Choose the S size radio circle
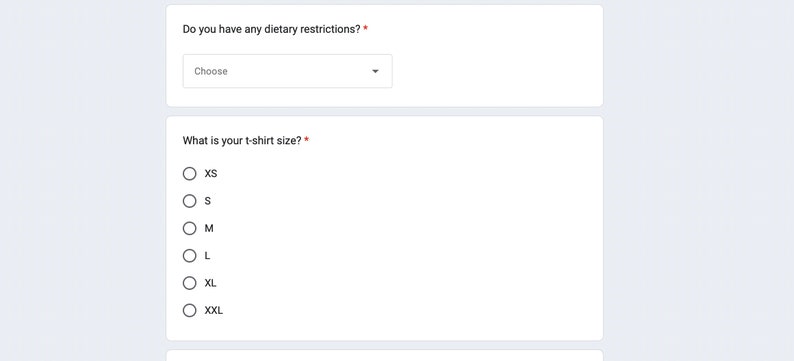The height and width of the screenshot is (361, 794). 189,201
